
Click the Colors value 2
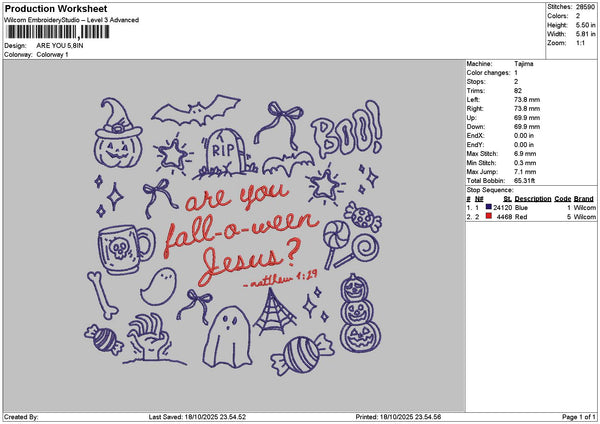click(x=578, y=16)
